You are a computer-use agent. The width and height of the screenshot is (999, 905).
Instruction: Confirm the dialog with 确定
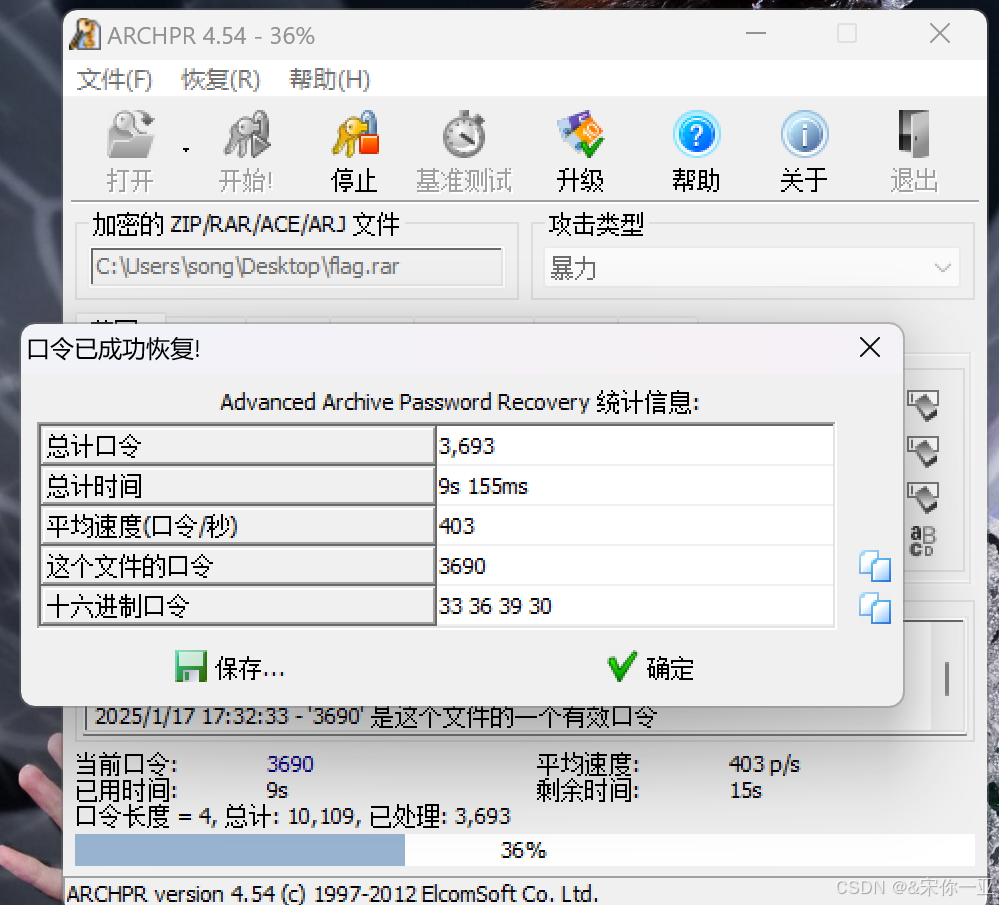[650, 667]
